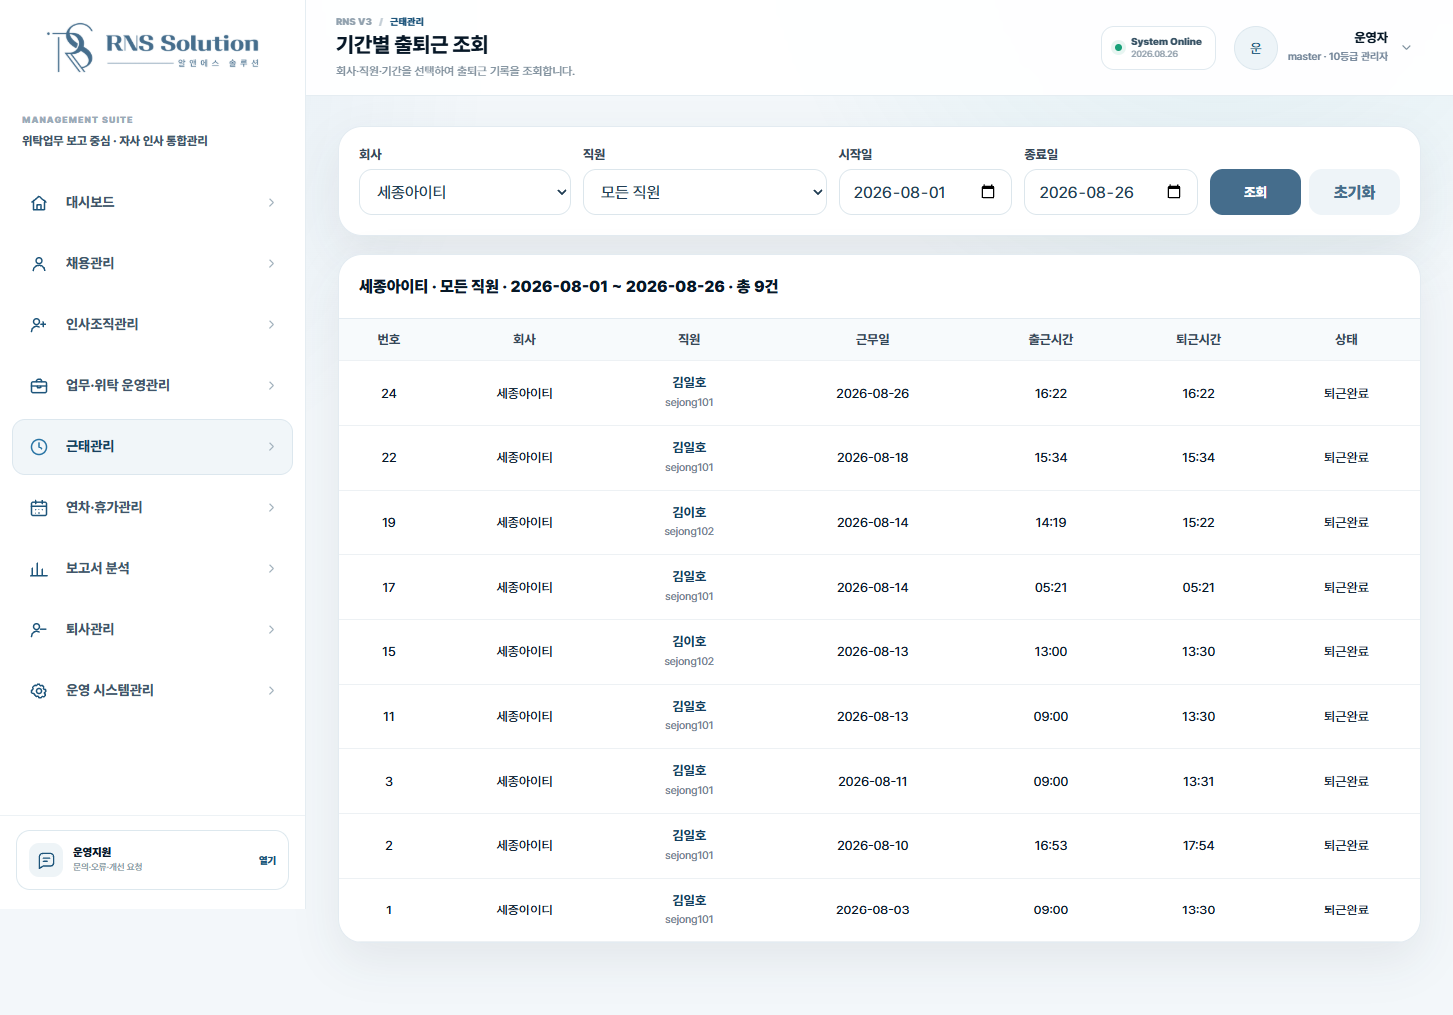This screenshot has width=1453, height=1015.
Task: Click 퇴근시간 17:54 in row 2
Action: point(1198,846)
